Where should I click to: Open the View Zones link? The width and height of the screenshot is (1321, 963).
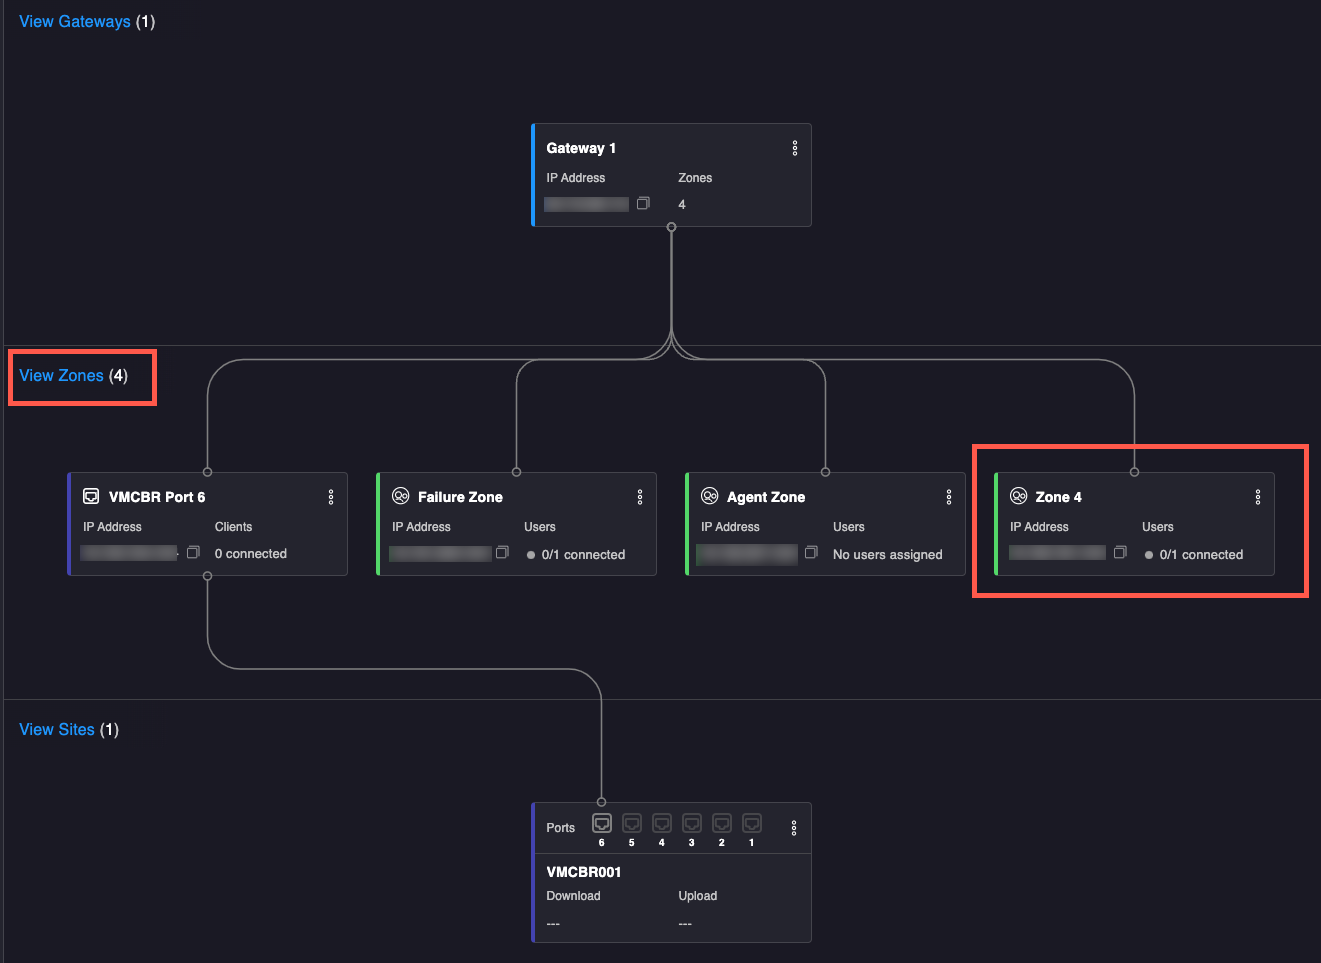tap(62, 376)
